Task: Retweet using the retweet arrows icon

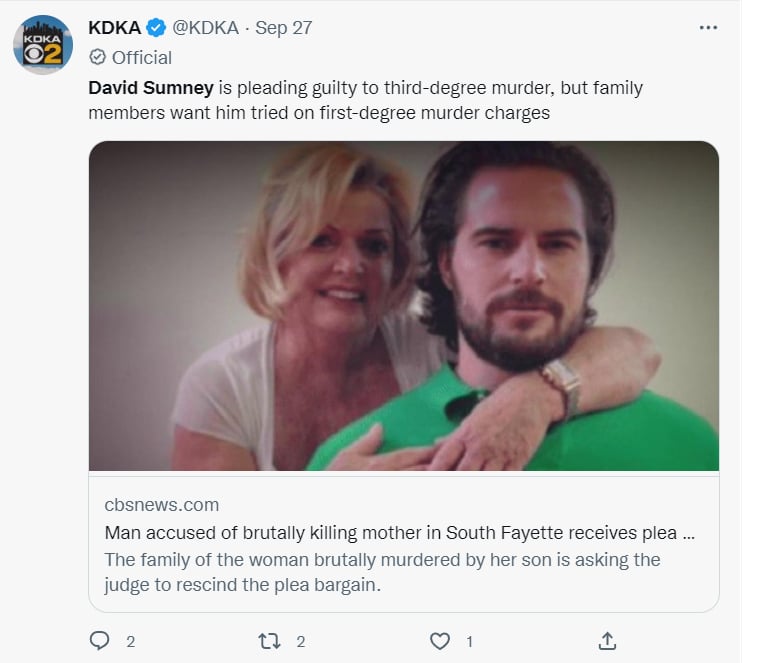Action: (269, 641)
